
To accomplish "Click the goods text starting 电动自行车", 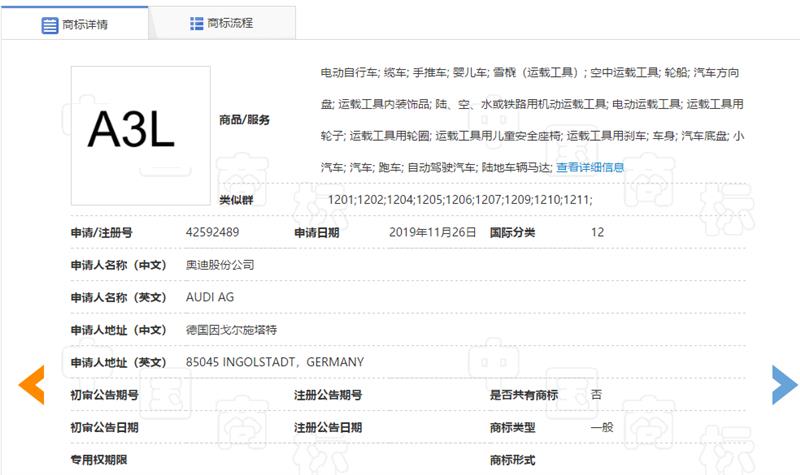I will click(x=532, y=120).
